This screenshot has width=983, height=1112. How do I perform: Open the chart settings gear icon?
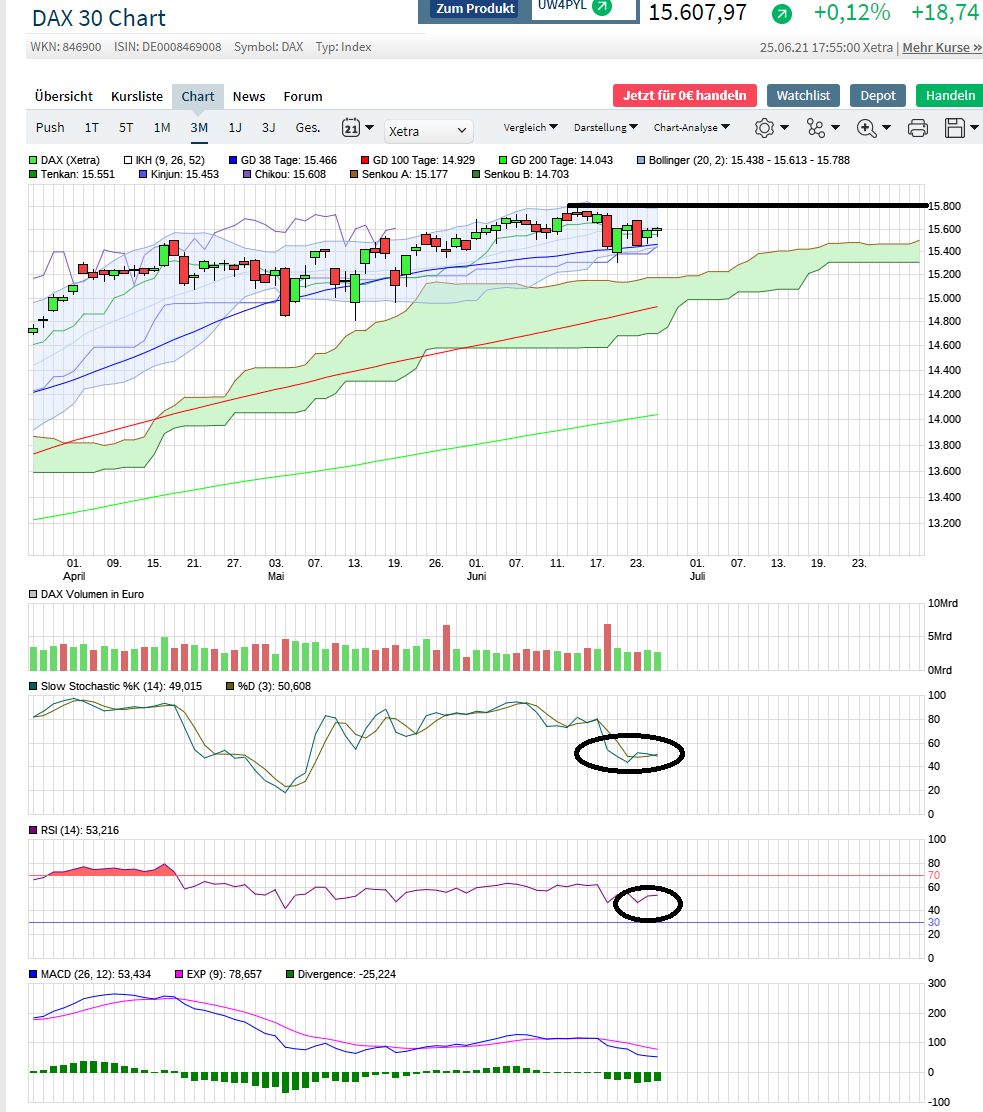pyautogui.click(x=765, y=128)
